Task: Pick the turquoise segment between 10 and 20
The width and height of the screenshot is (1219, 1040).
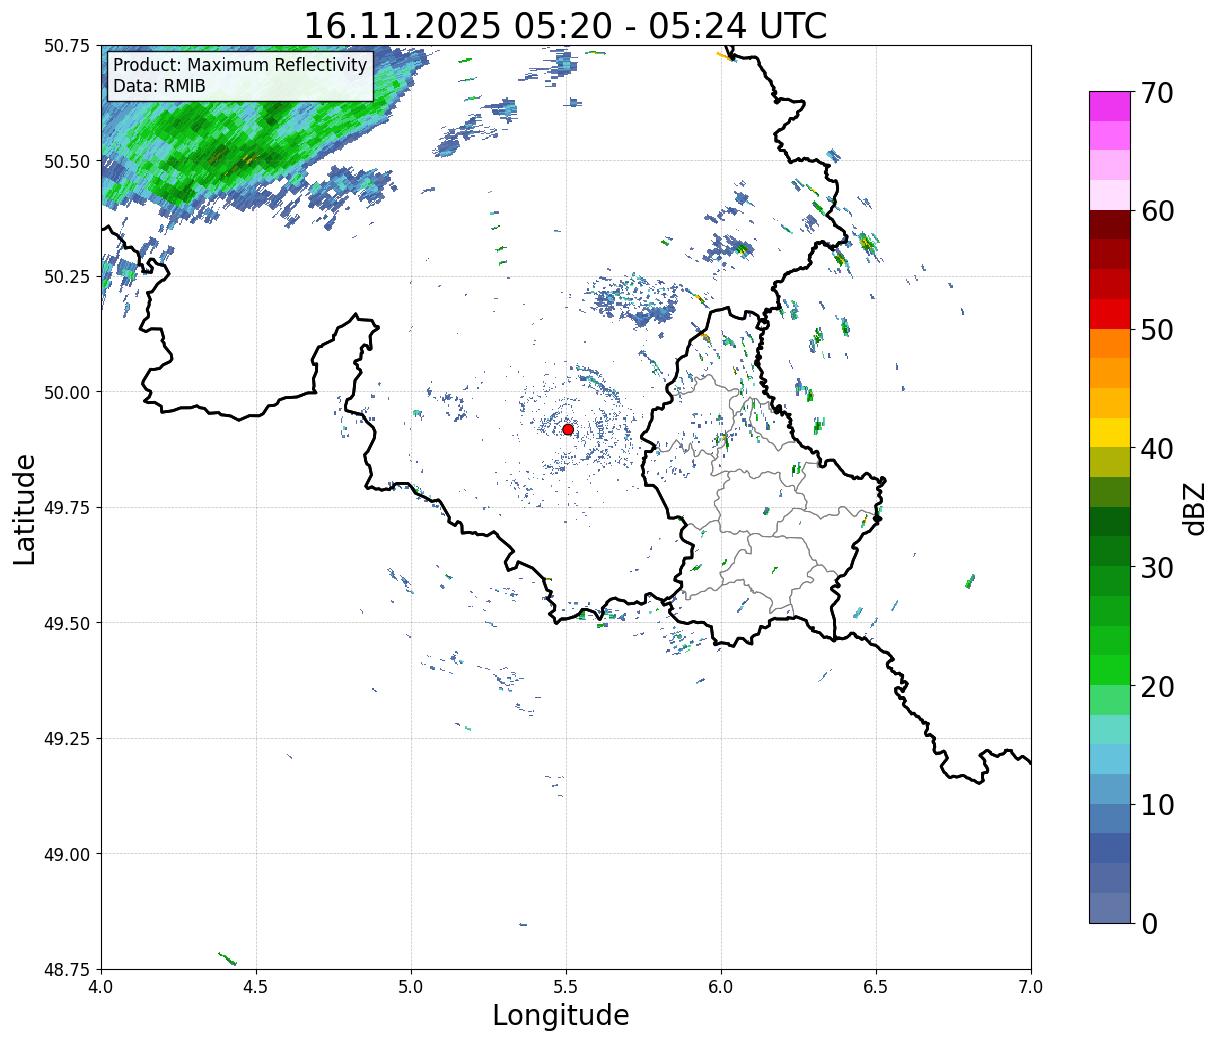Action: [x=1110, y=730]
